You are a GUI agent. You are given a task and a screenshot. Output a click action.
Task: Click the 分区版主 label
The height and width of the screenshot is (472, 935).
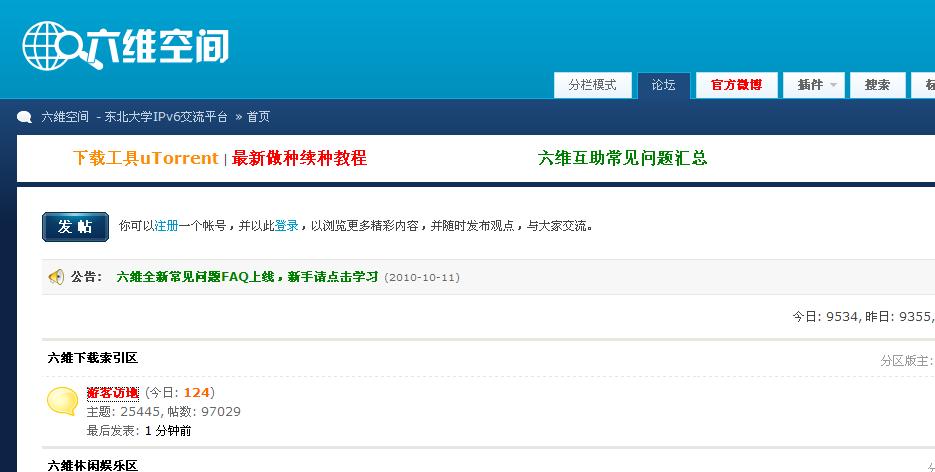point(906,361)
